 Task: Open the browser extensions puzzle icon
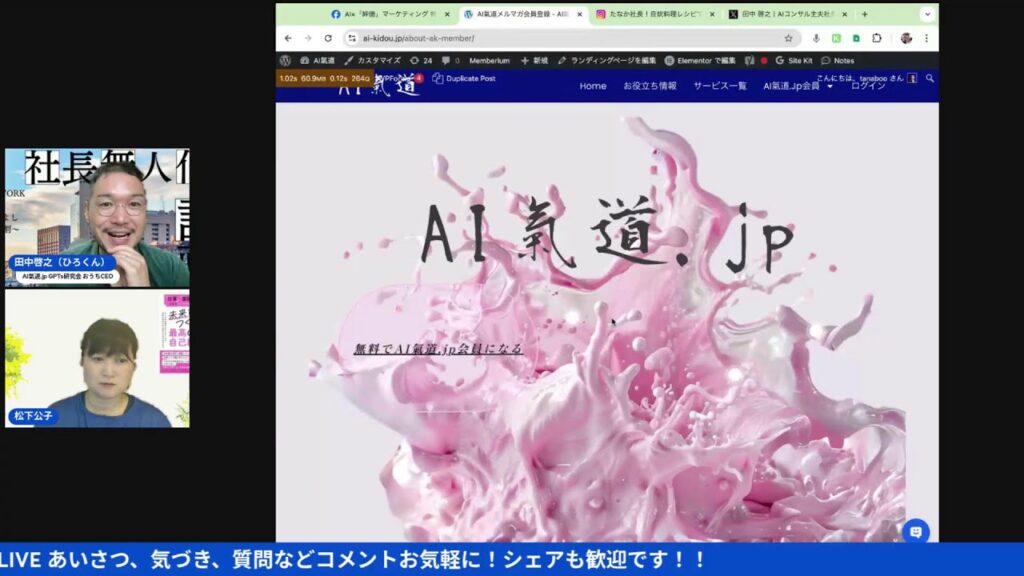coord(877,38)
